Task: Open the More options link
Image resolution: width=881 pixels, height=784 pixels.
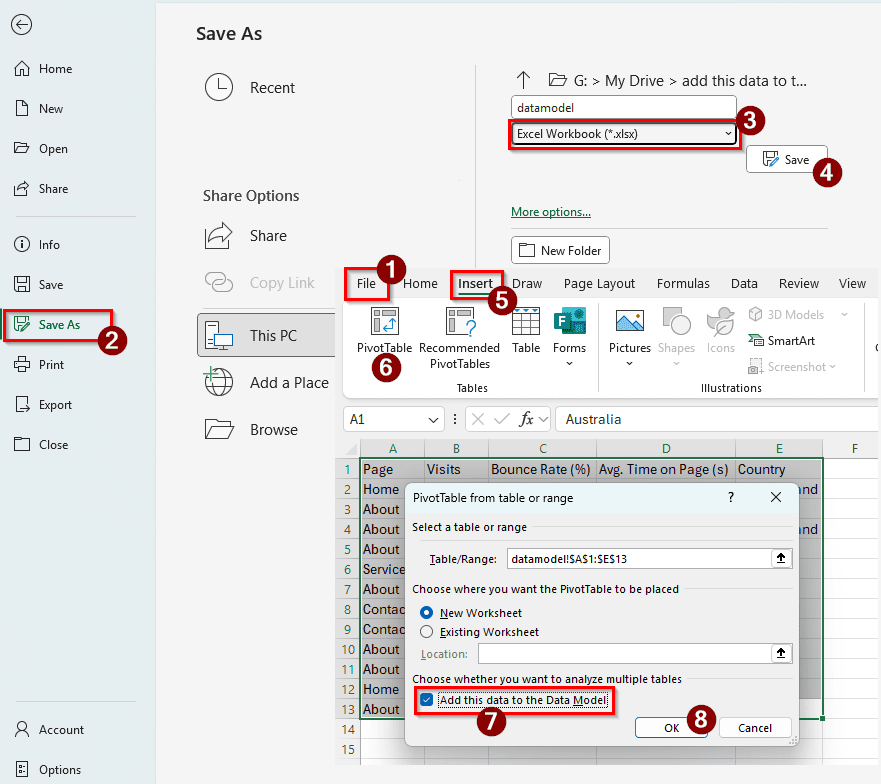Action: tap(550, 212)
